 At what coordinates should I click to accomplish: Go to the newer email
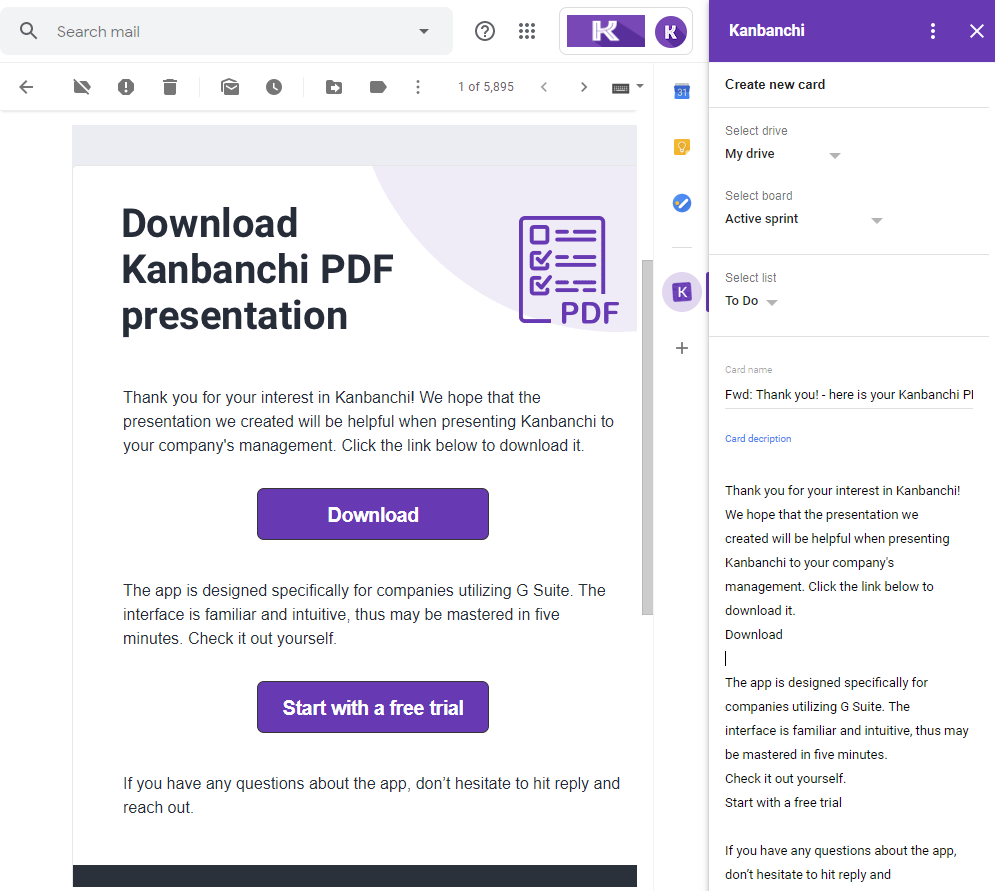point(544,87)
